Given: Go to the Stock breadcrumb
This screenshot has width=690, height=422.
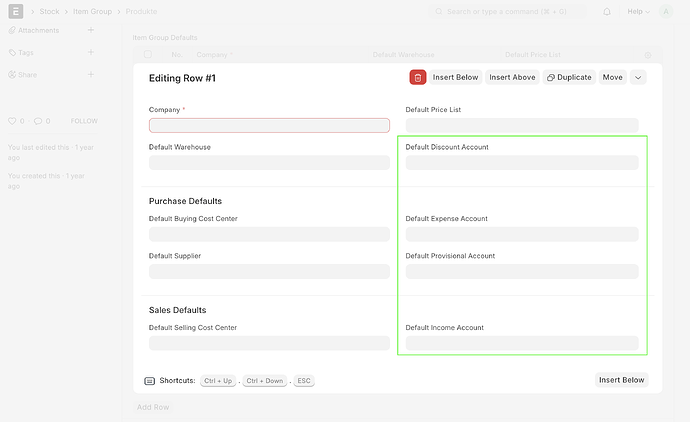Looking at the screenshot, I should 49,11.
